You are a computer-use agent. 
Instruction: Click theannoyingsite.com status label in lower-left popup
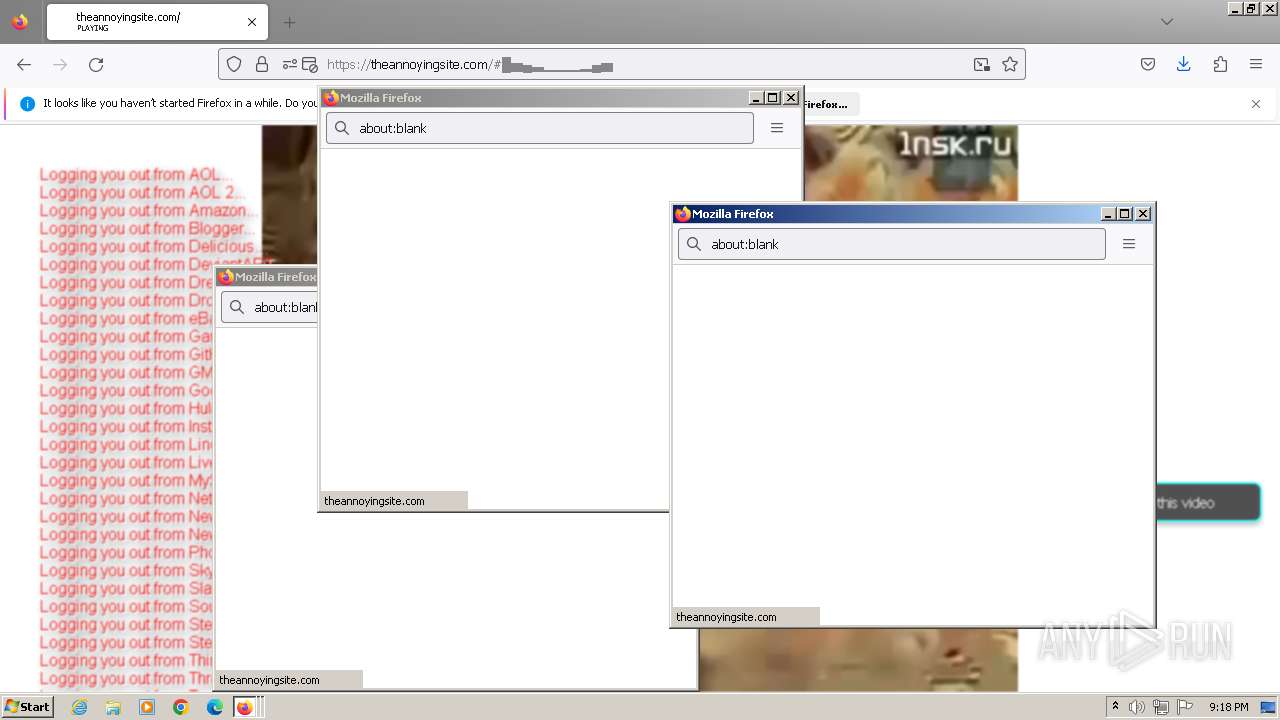pyautogui.click(x=269, y=680)
